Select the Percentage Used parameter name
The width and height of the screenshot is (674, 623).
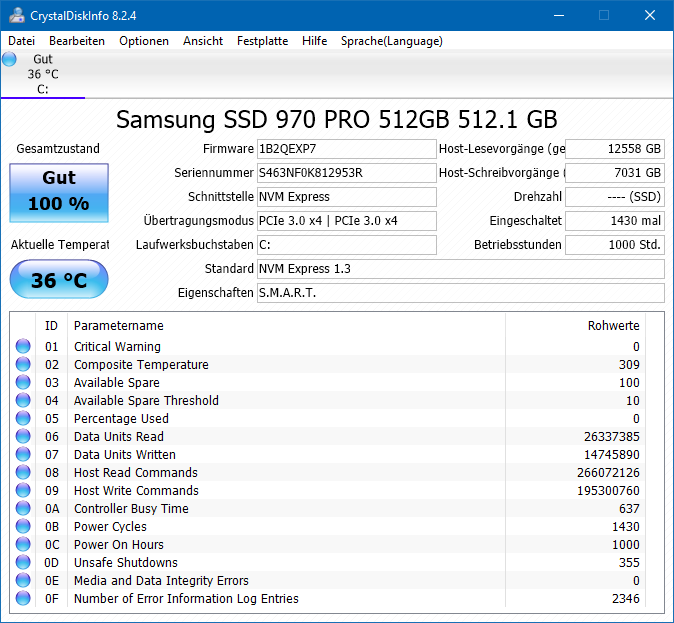pyautogui.click(x=121, y=419)
